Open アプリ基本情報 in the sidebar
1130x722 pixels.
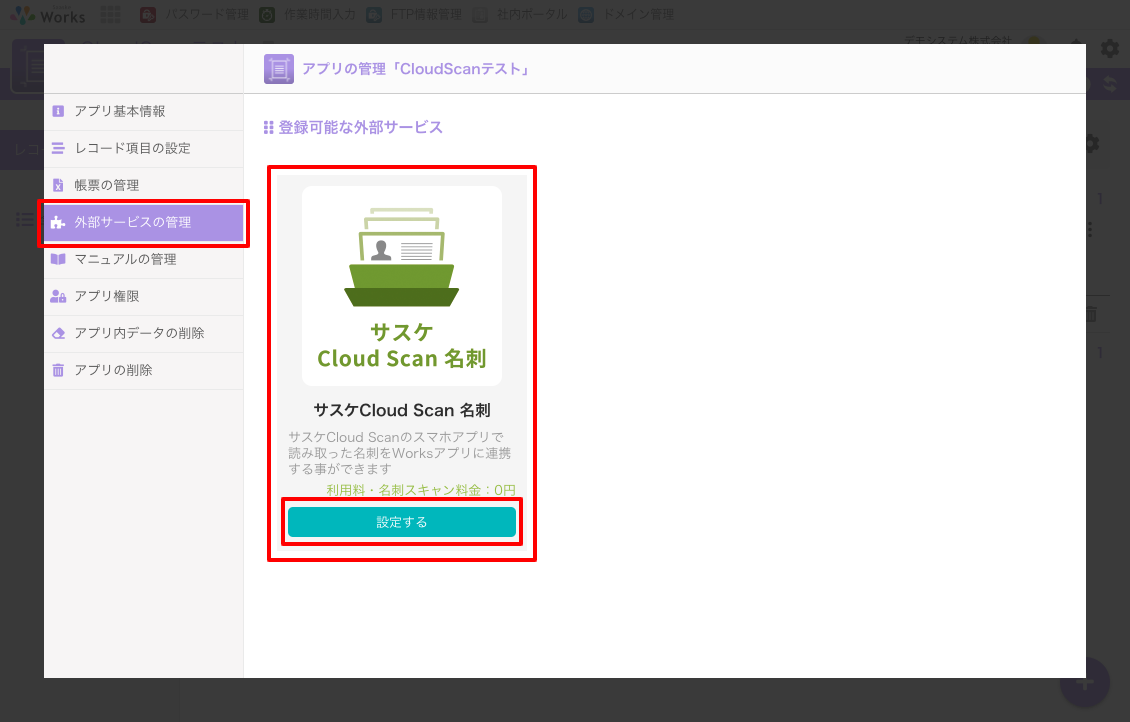coord(119,111)
